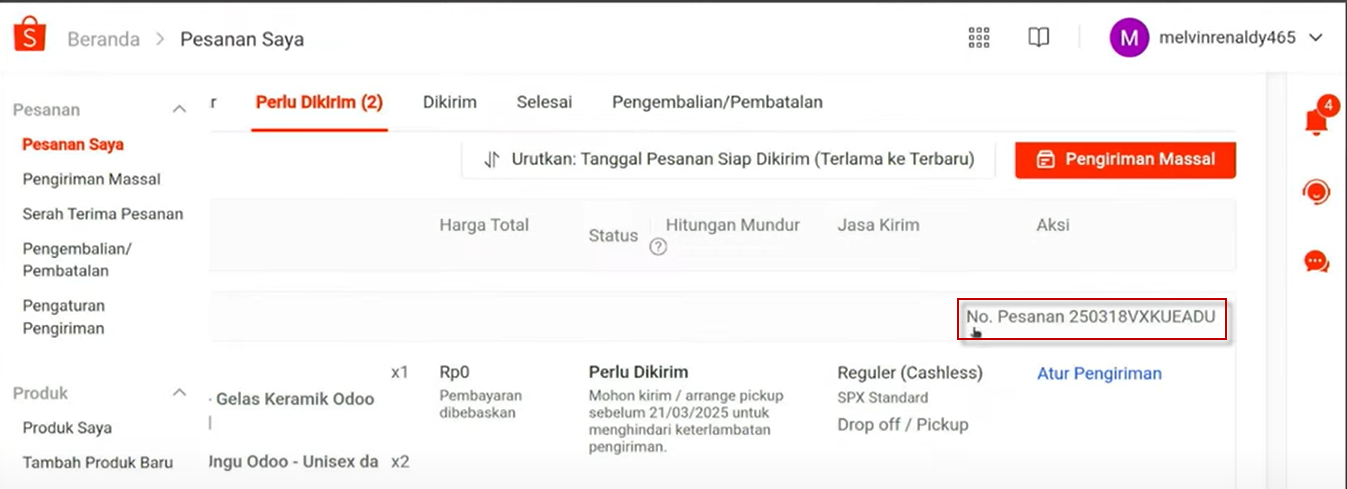Screen dimensions: 1347x489
Task: Collapse the Pesanan sidebar section
Action: click(180, 109)
